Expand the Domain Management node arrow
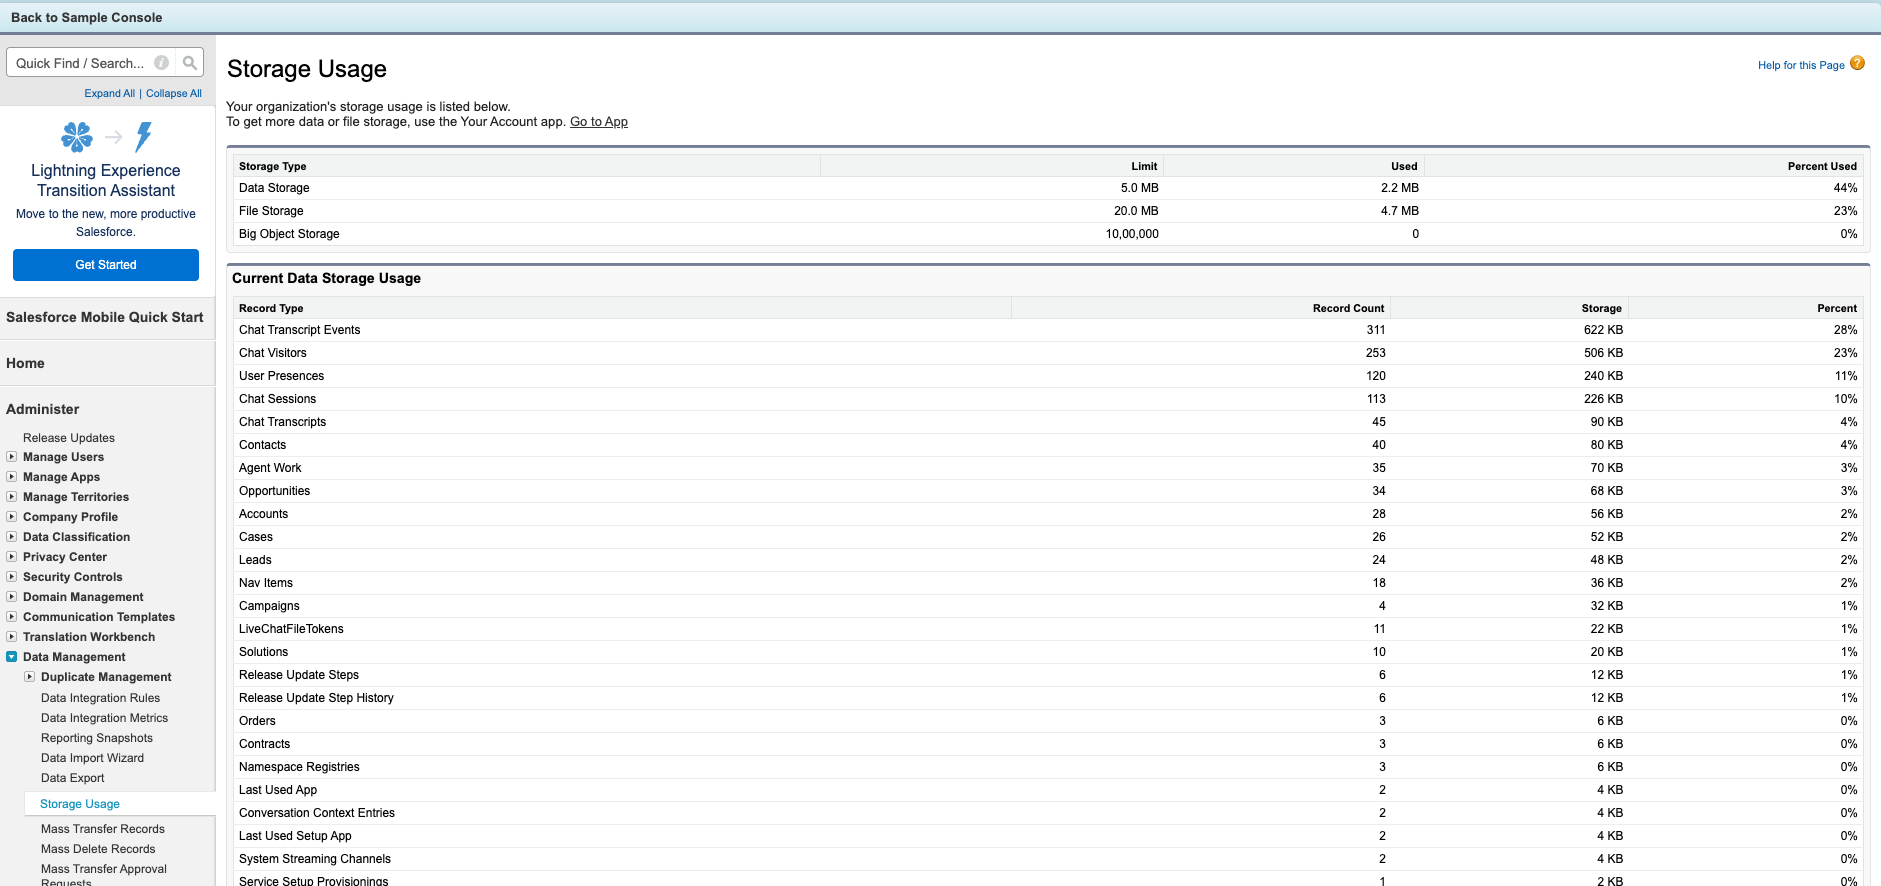 pyautogui.click(x=12, y=597)
